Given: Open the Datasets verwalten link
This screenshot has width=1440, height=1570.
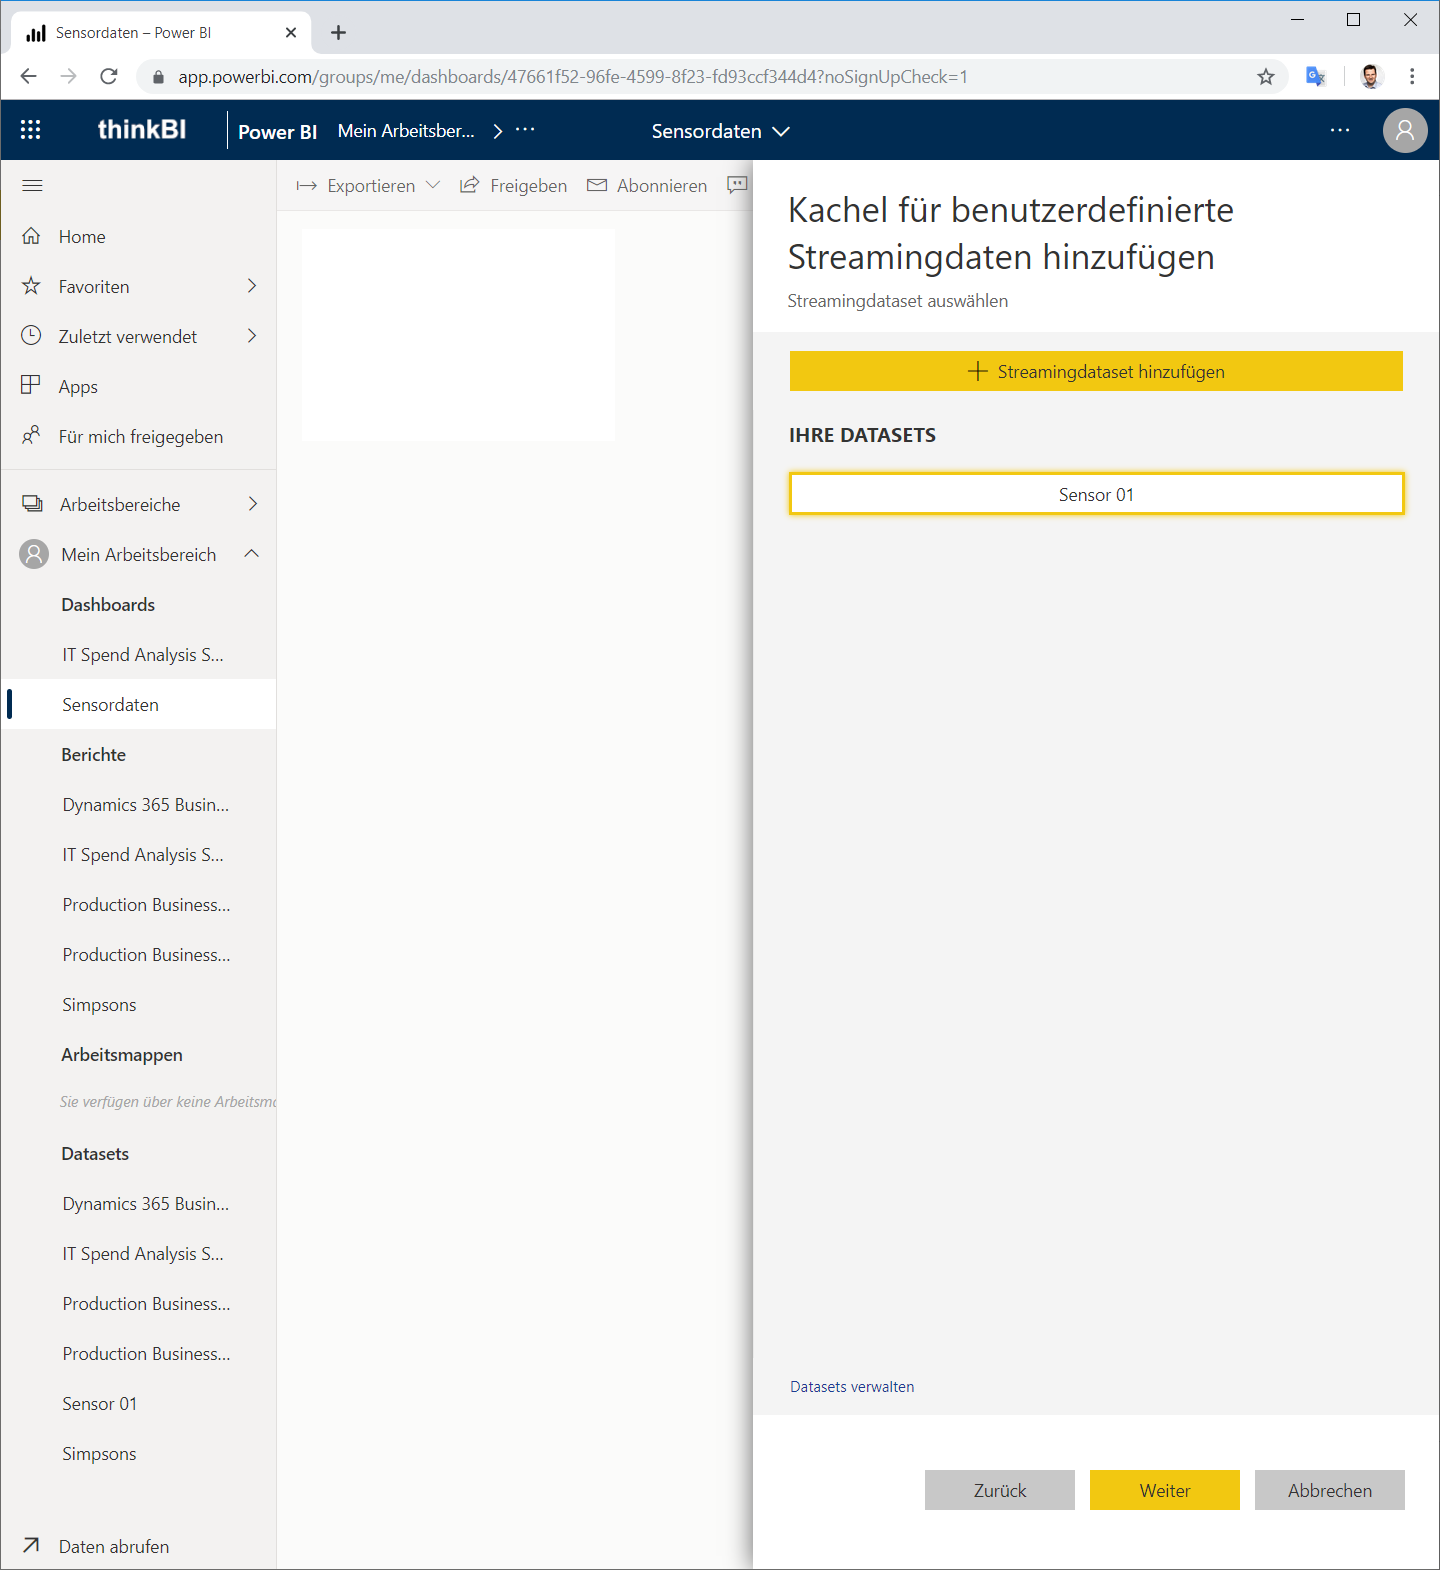Looking at the screenshot, I should pos(852,1387).
